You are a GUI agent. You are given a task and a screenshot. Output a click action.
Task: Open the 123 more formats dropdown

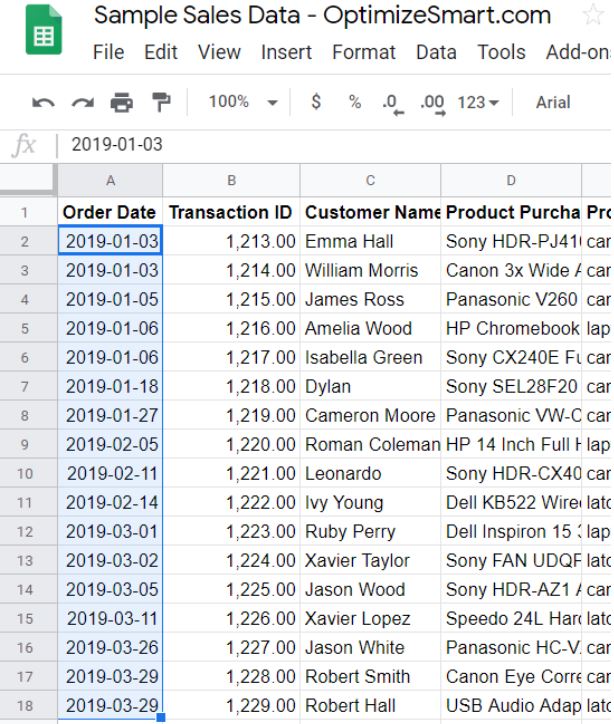click(x=478, y=102)
